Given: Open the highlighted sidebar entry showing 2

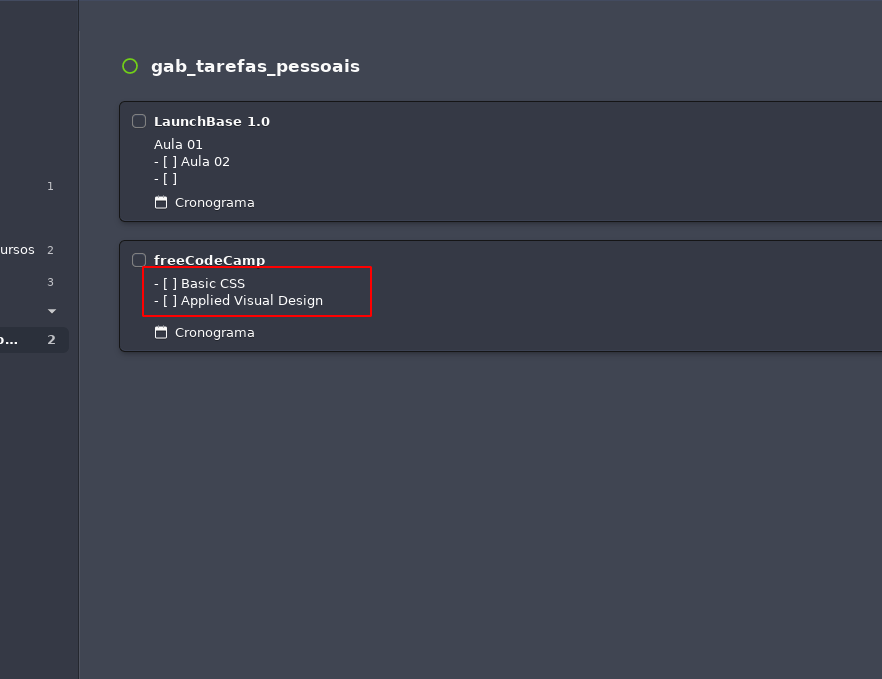Looking at the screenshot, I should tap(33, 339).
